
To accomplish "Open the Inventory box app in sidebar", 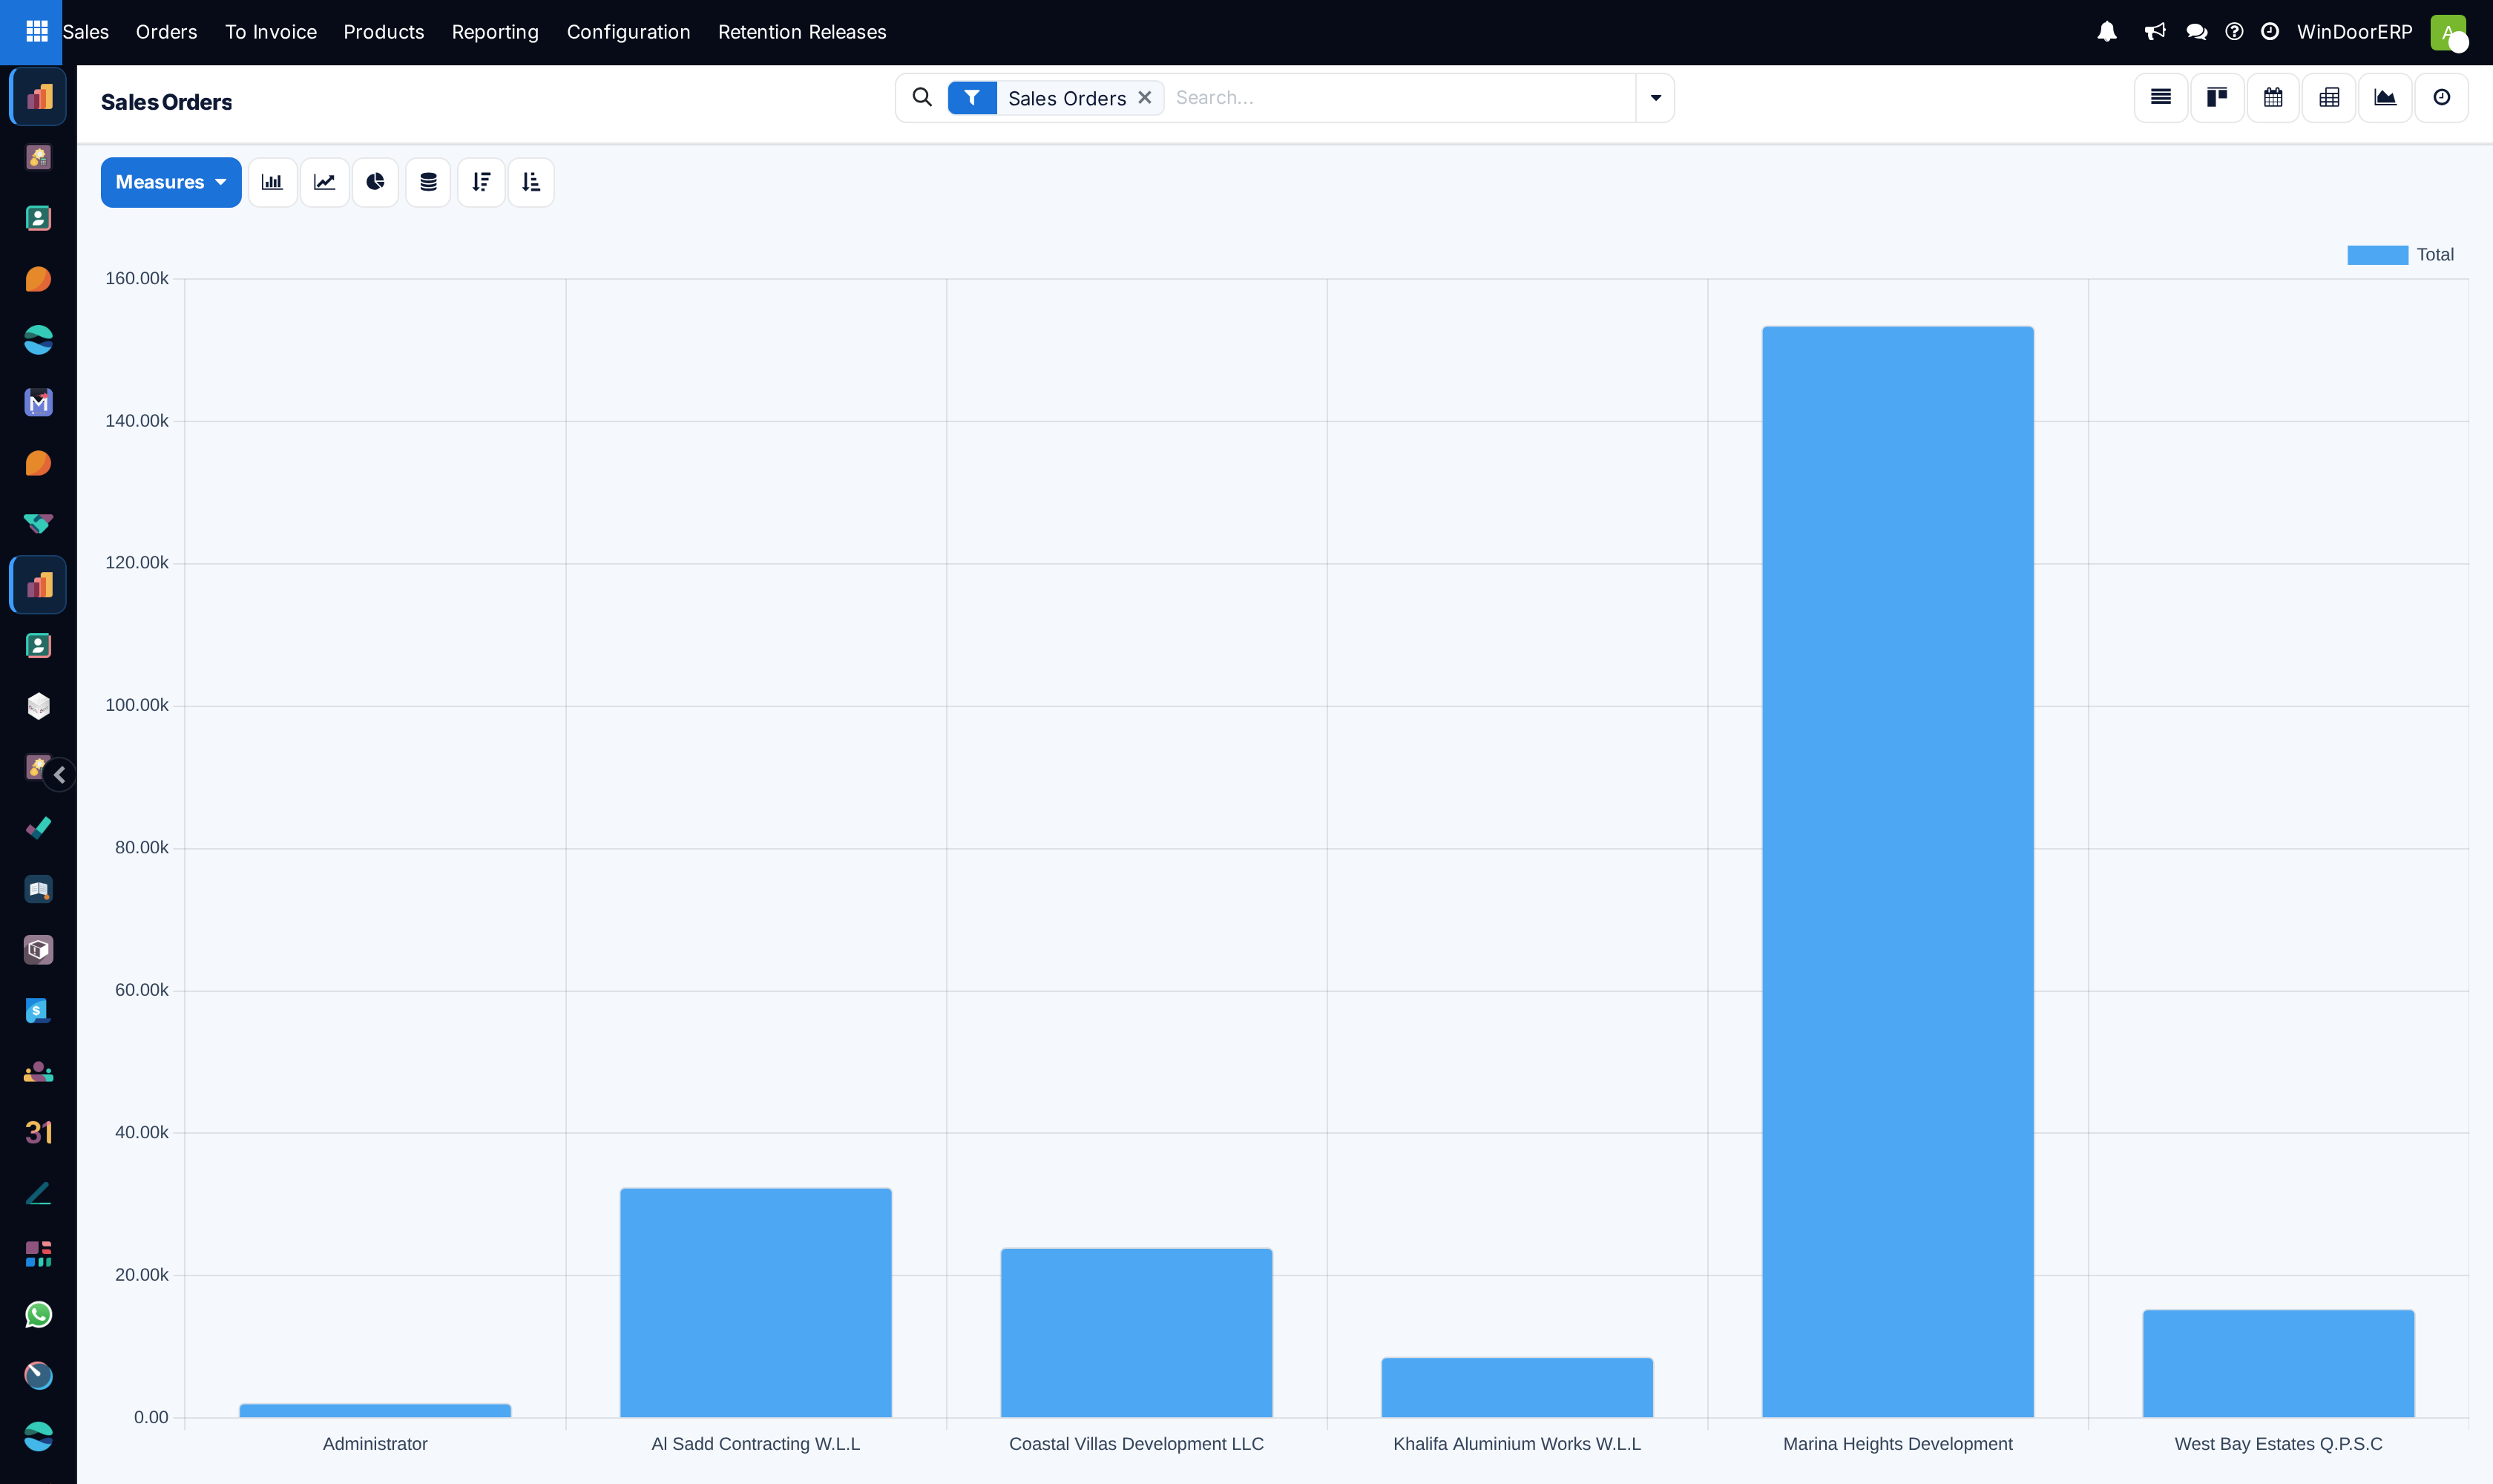I will click(38, 950).
